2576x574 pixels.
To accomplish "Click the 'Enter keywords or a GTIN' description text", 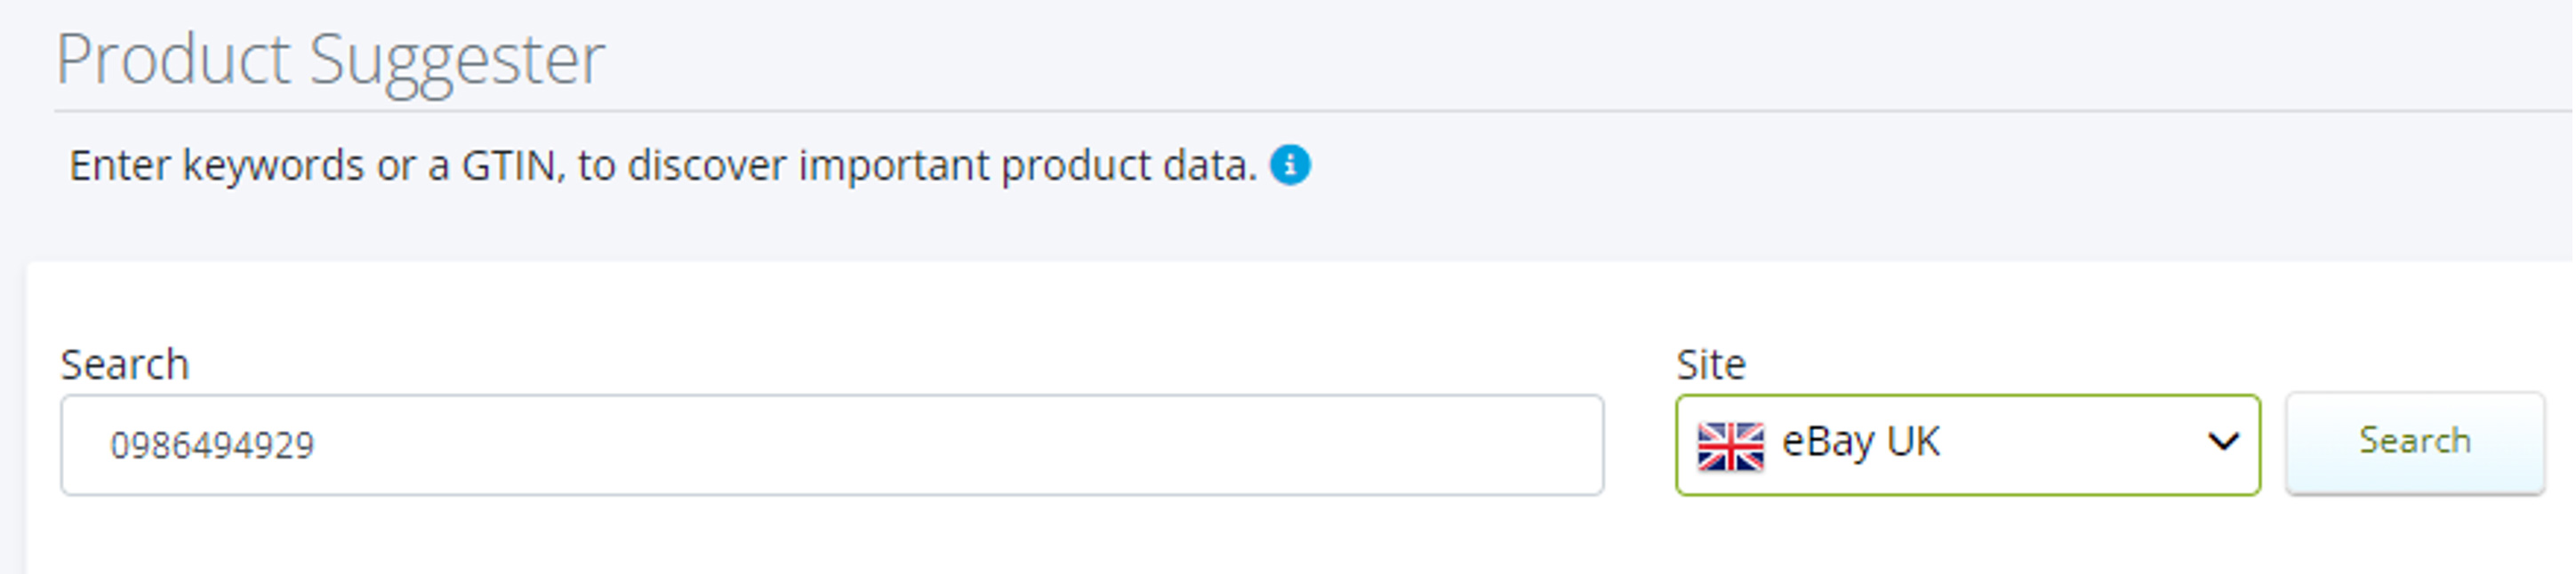I will (663, 166).
